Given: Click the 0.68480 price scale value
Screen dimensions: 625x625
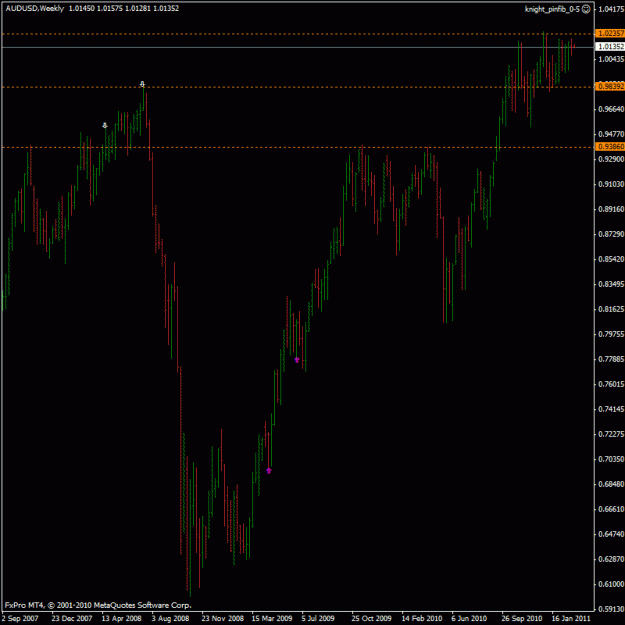Looking at the screenshot, I should [611, 484].
